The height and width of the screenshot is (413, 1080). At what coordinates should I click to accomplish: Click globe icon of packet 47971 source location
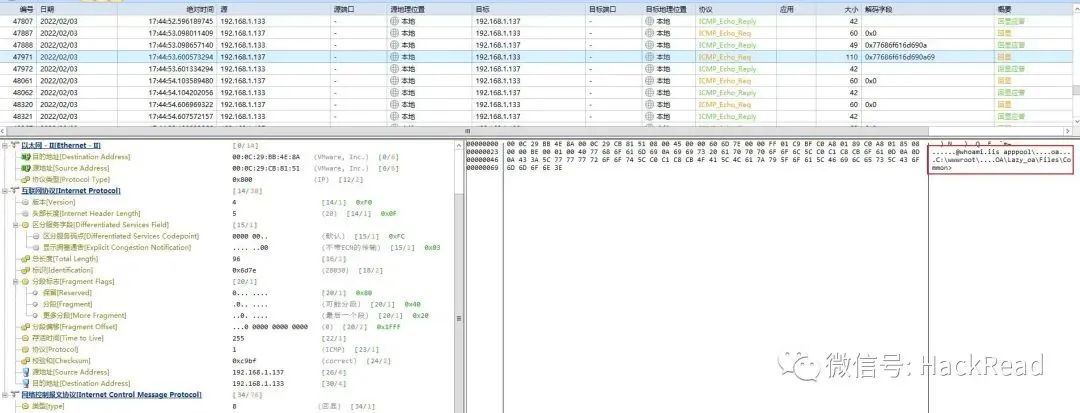click(394, 57)
